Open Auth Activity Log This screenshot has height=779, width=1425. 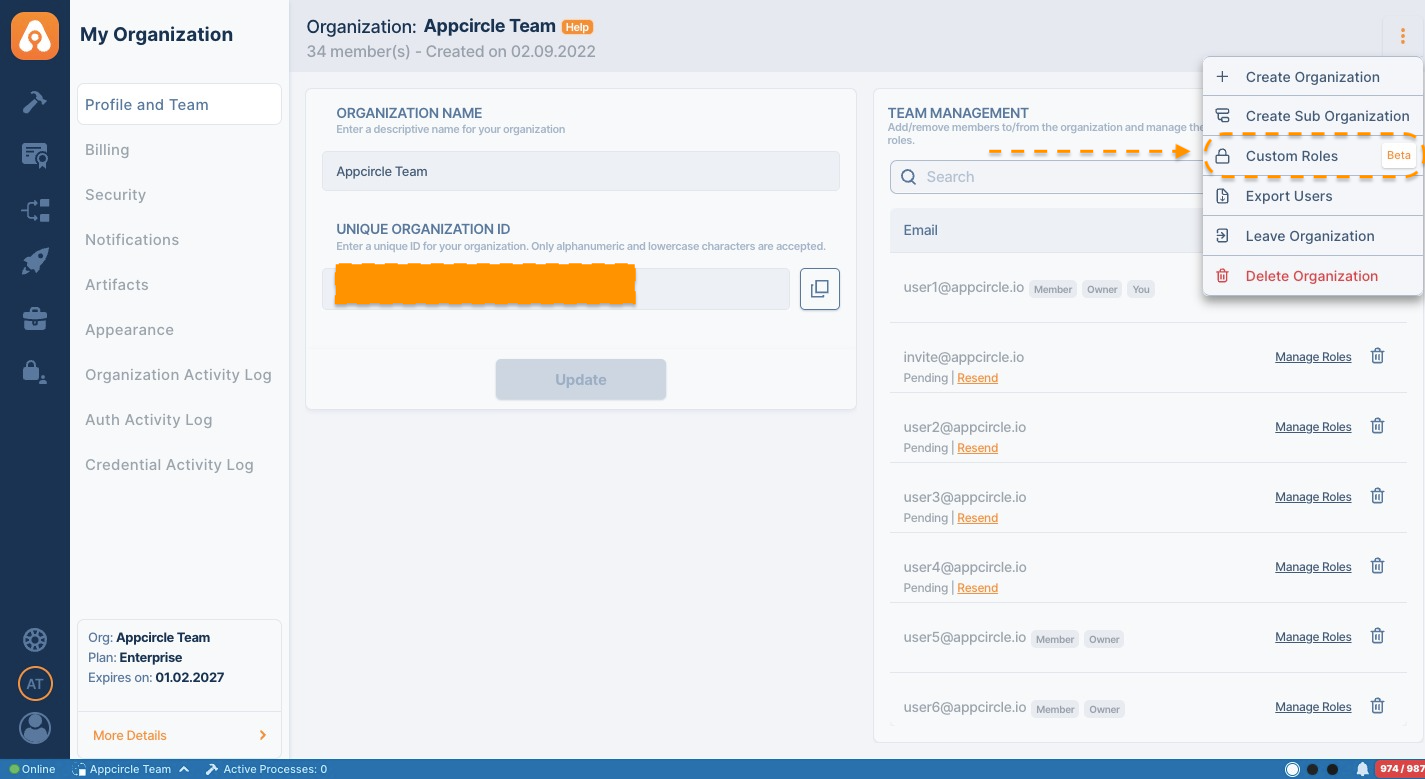pos(148,420)
